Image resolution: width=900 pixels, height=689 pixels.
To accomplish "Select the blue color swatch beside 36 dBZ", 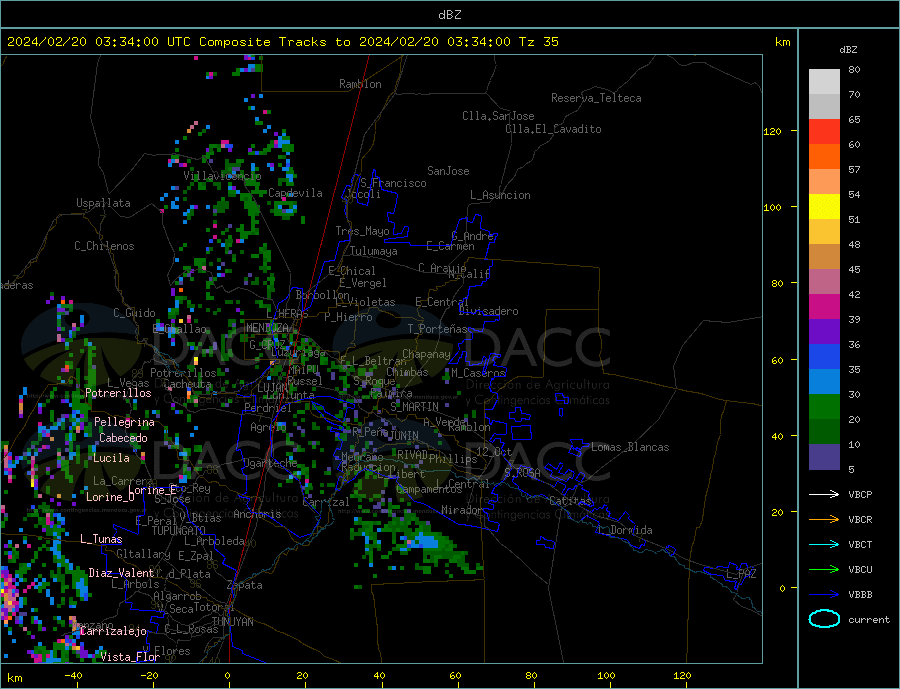I will 824,357.
